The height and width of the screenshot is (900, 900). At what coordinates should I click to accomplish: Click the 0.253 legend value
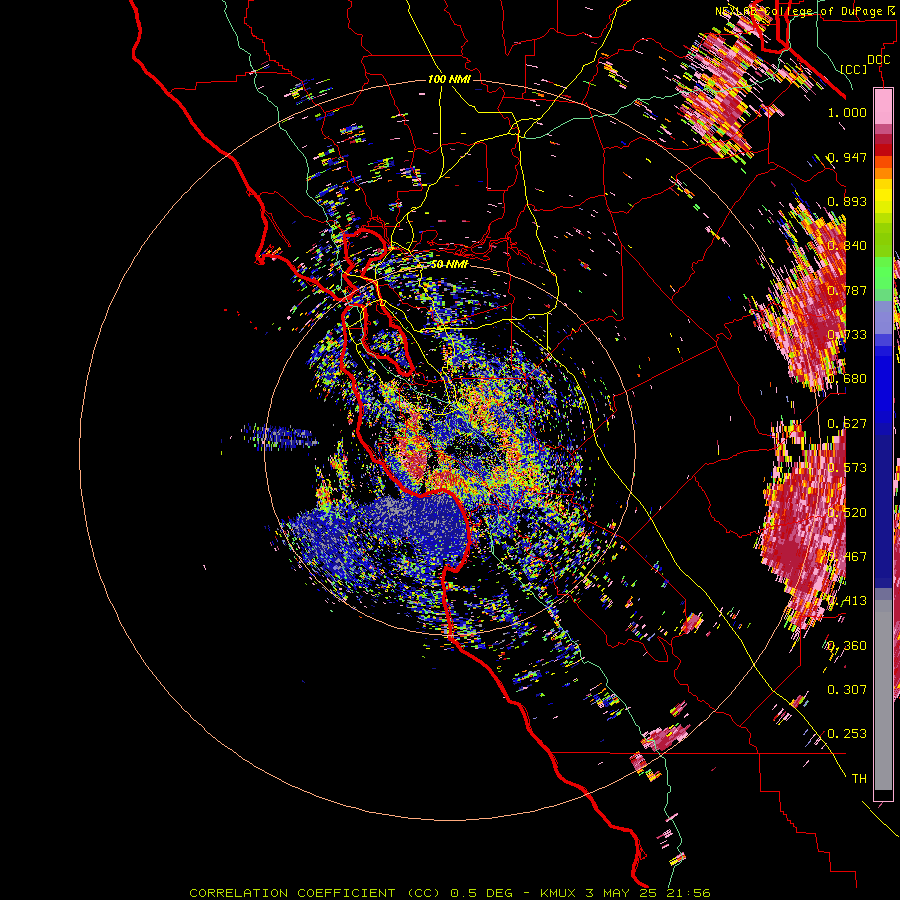tap(847, 734)
